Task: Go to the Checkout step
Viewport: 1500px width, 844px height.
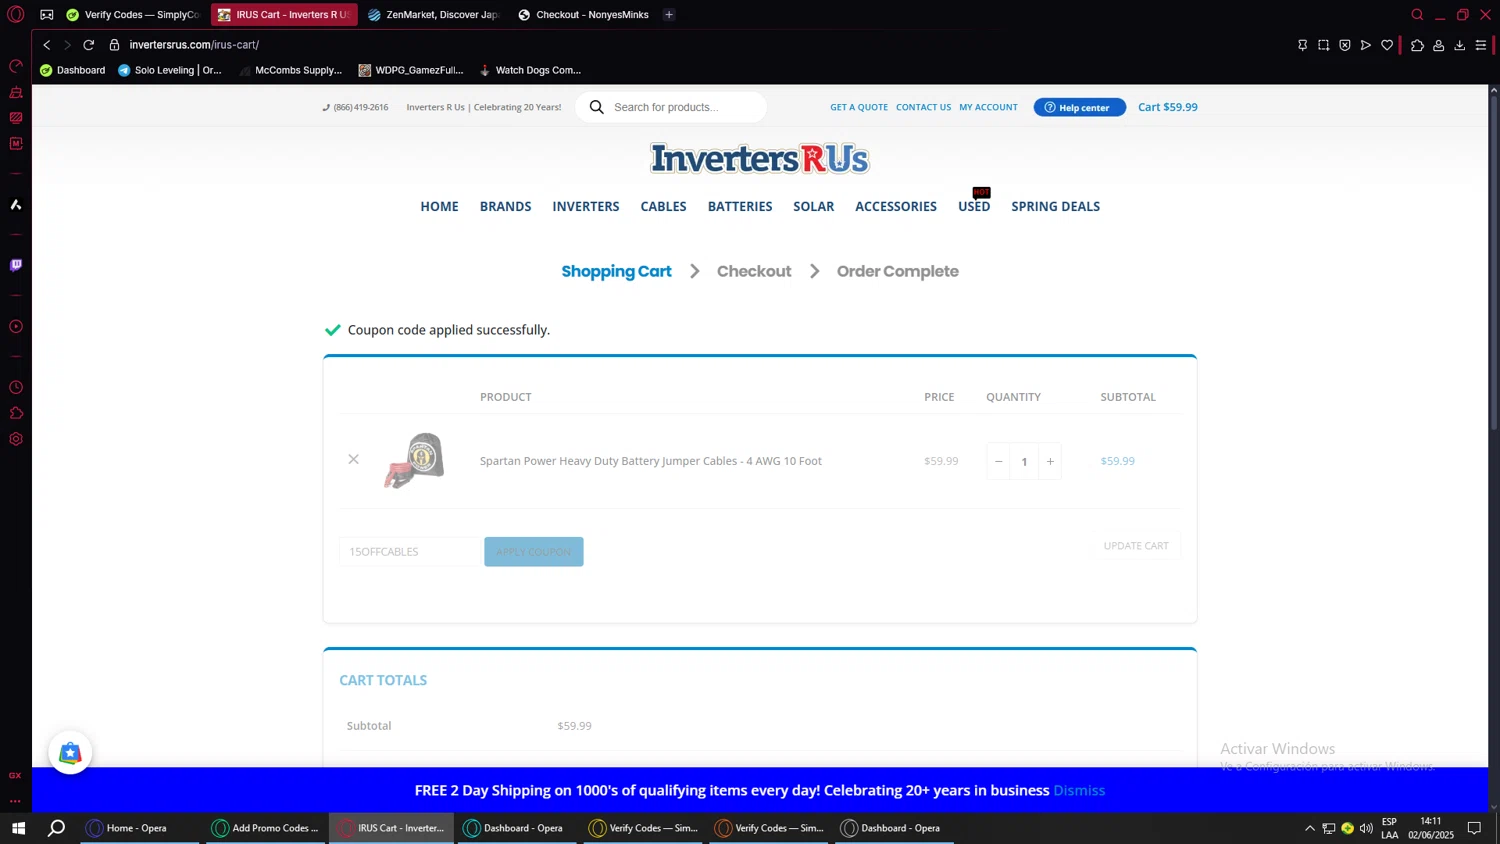Action: (x=754, y=271)
